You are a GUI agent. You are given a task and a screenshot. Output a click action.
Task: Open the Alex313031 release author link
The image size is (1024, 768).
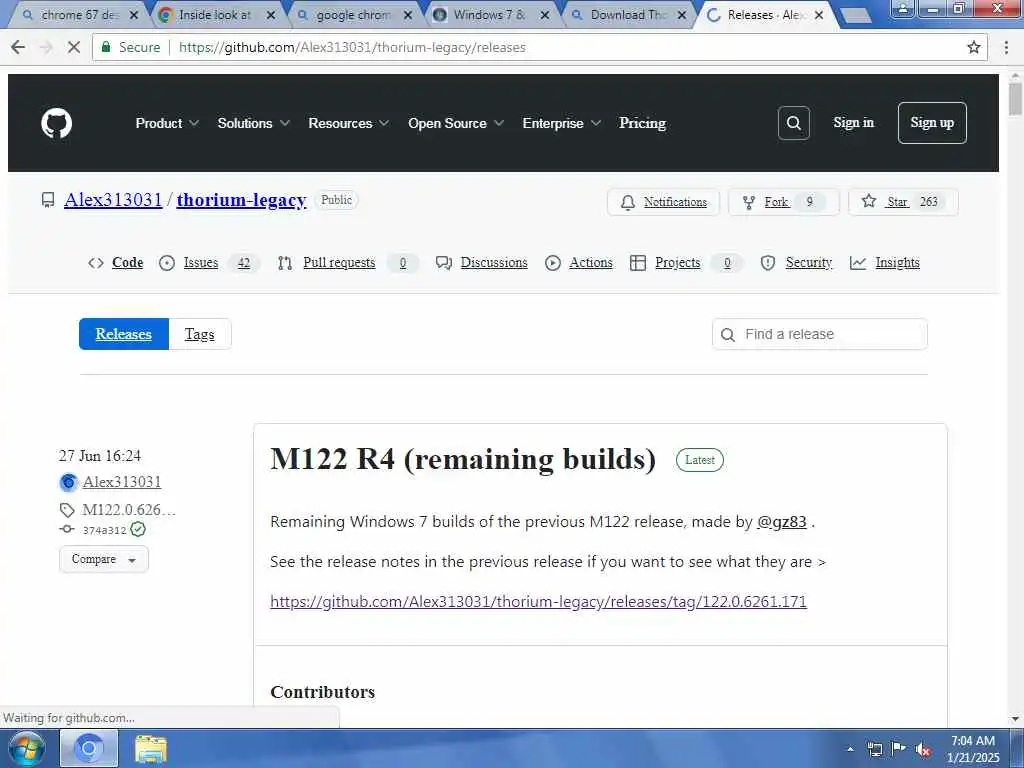(122, 482)
